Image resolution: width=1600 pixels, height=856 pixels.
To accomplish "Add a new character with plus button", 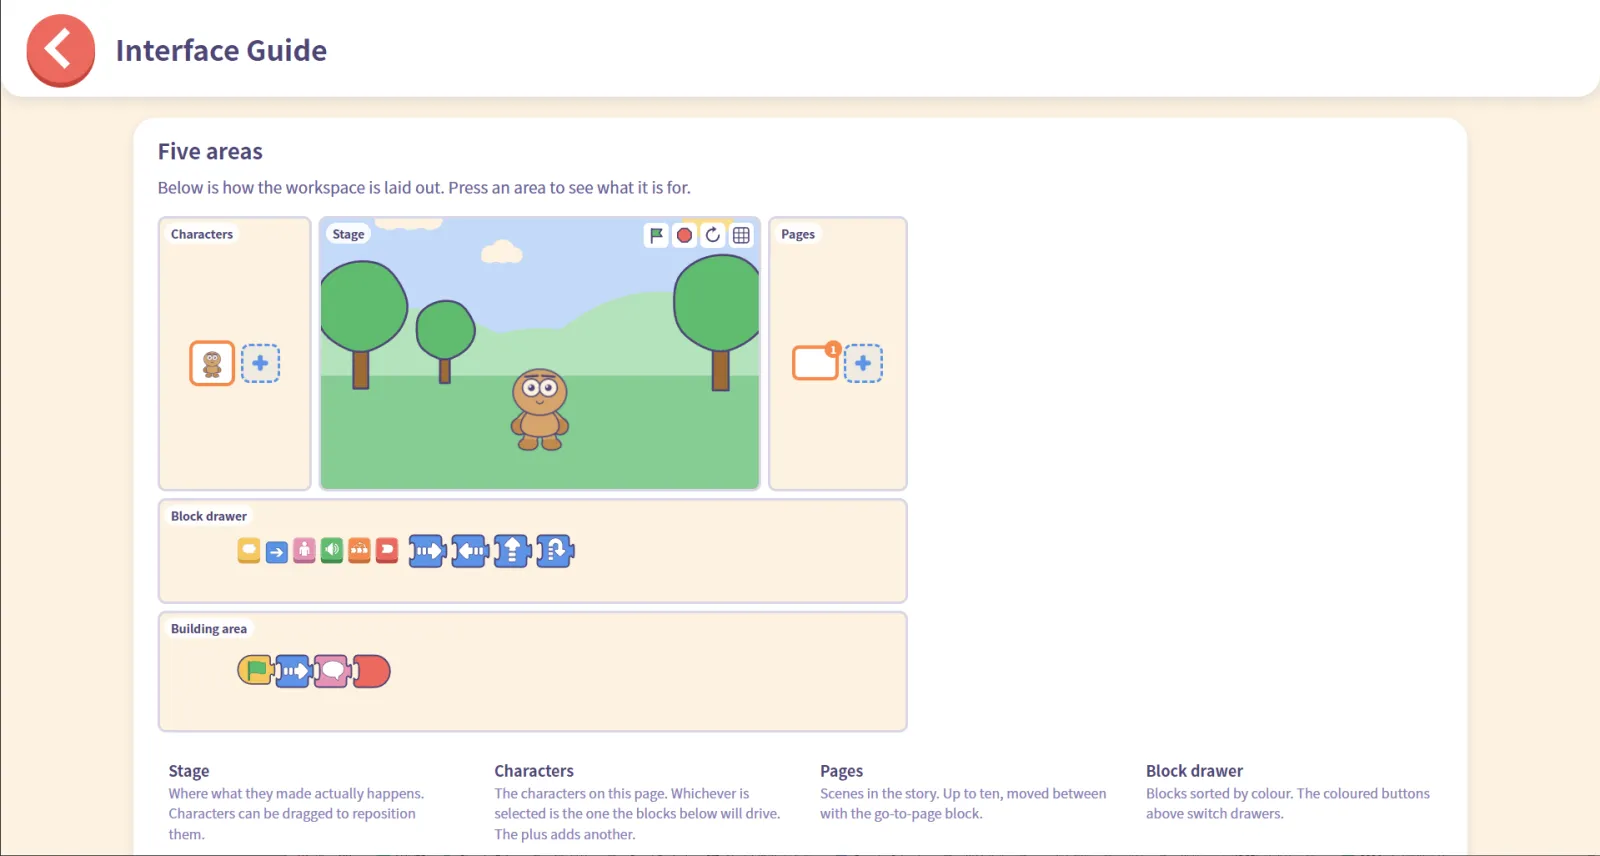I will (260, 363).
